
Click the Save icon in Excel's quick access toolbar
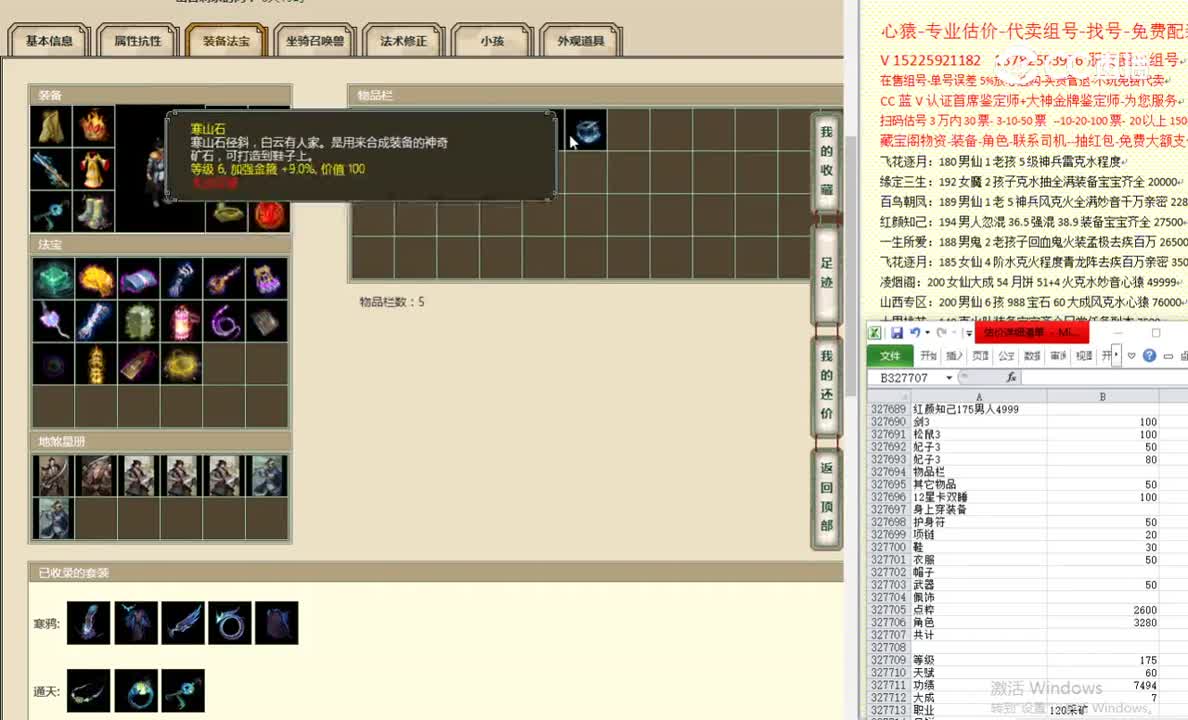[897, 332]
